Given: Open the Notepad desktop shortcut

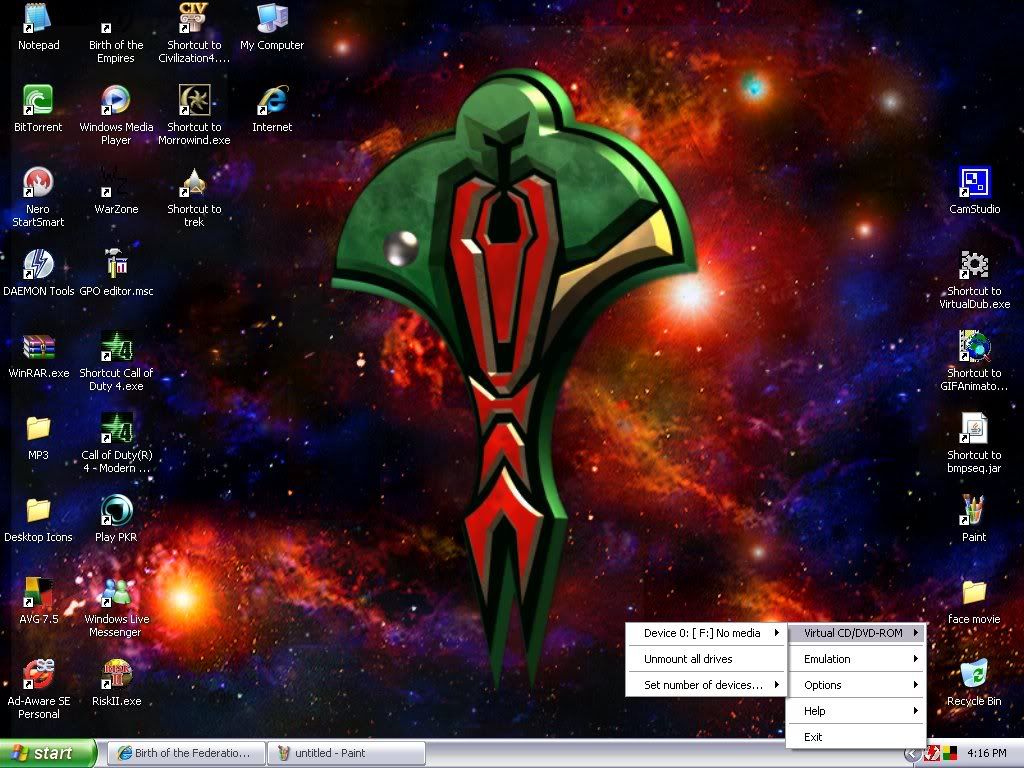Looking at the screenshot, I should pyautogui.click(x=38, y=20).
